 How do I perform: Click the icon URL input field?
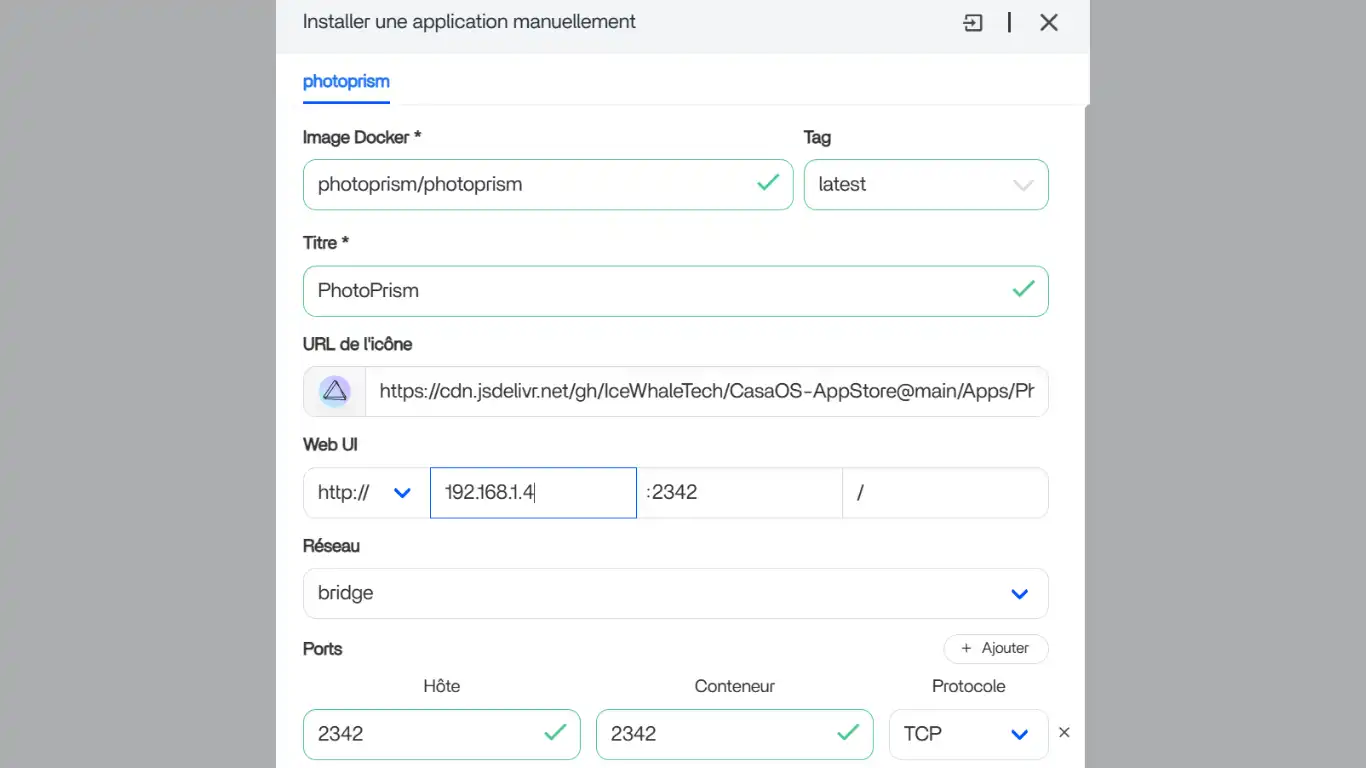[700, 391]
